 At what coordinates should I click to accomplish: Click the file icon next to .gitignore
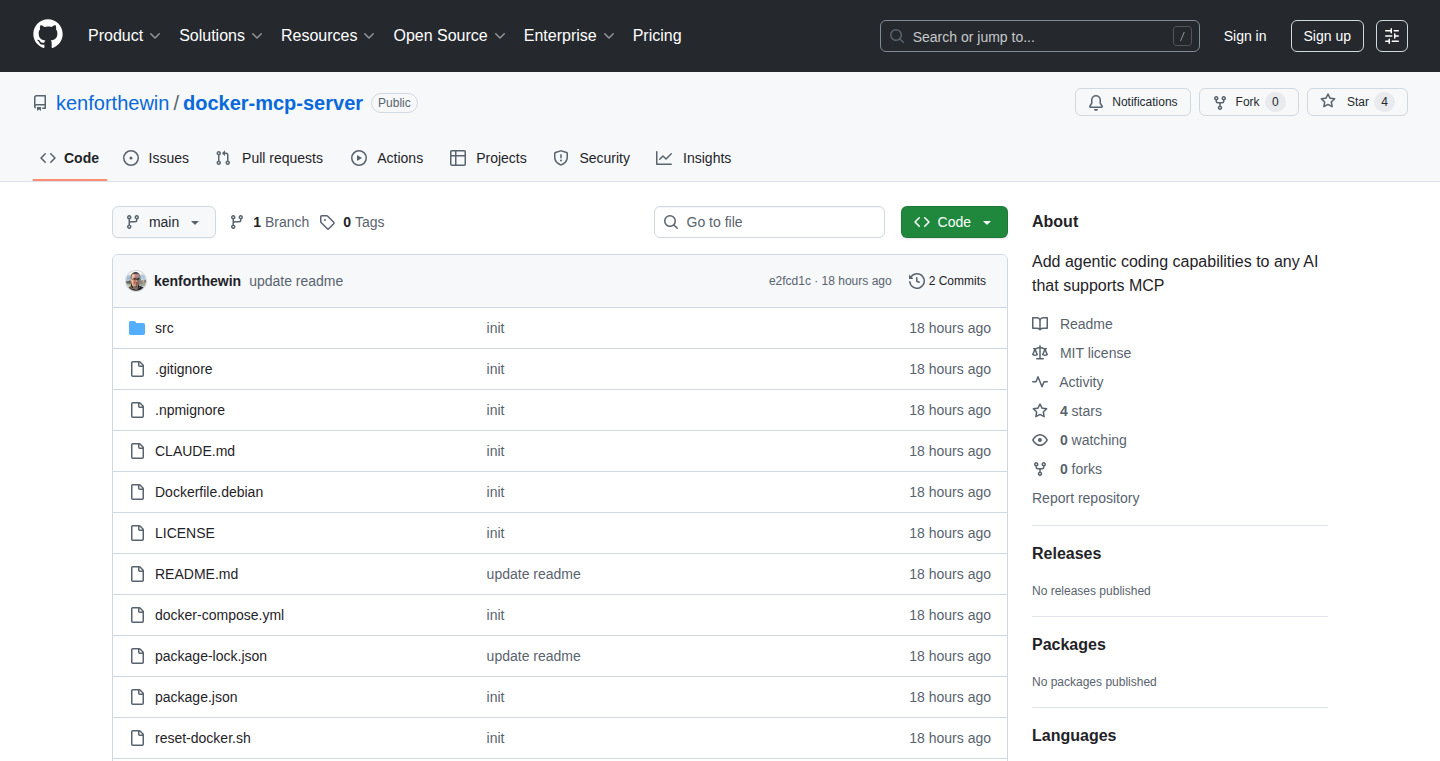(137, 369)
